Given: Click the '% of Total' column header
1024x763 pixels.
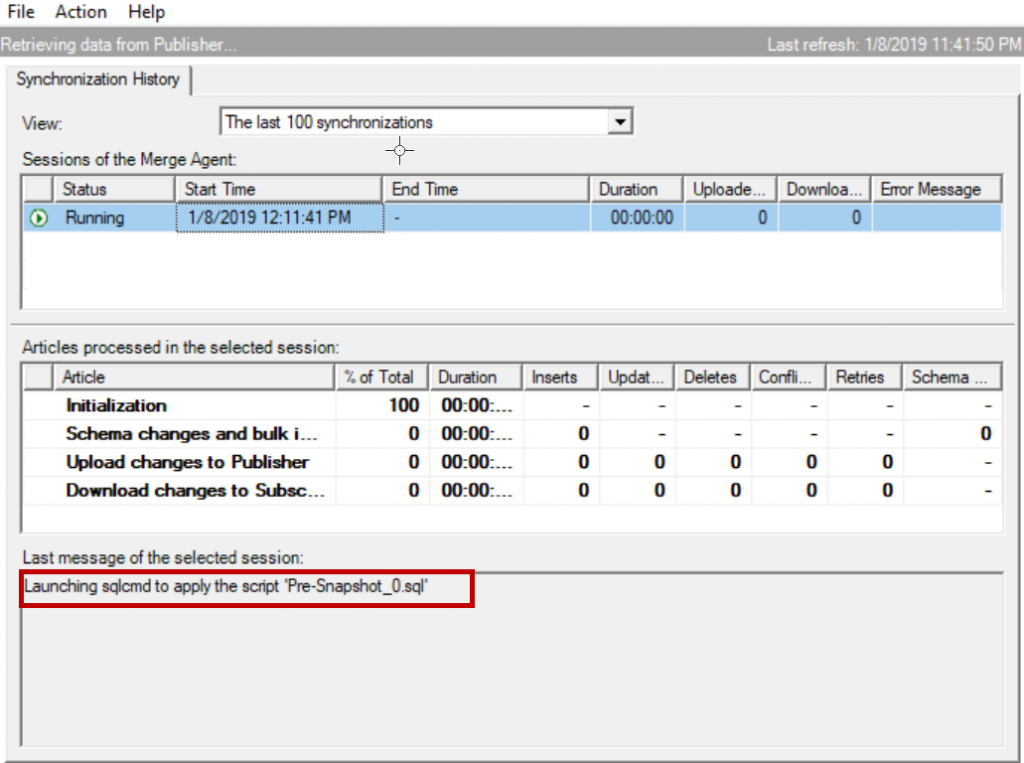Looking at the screenshot, I should point(381,377).
